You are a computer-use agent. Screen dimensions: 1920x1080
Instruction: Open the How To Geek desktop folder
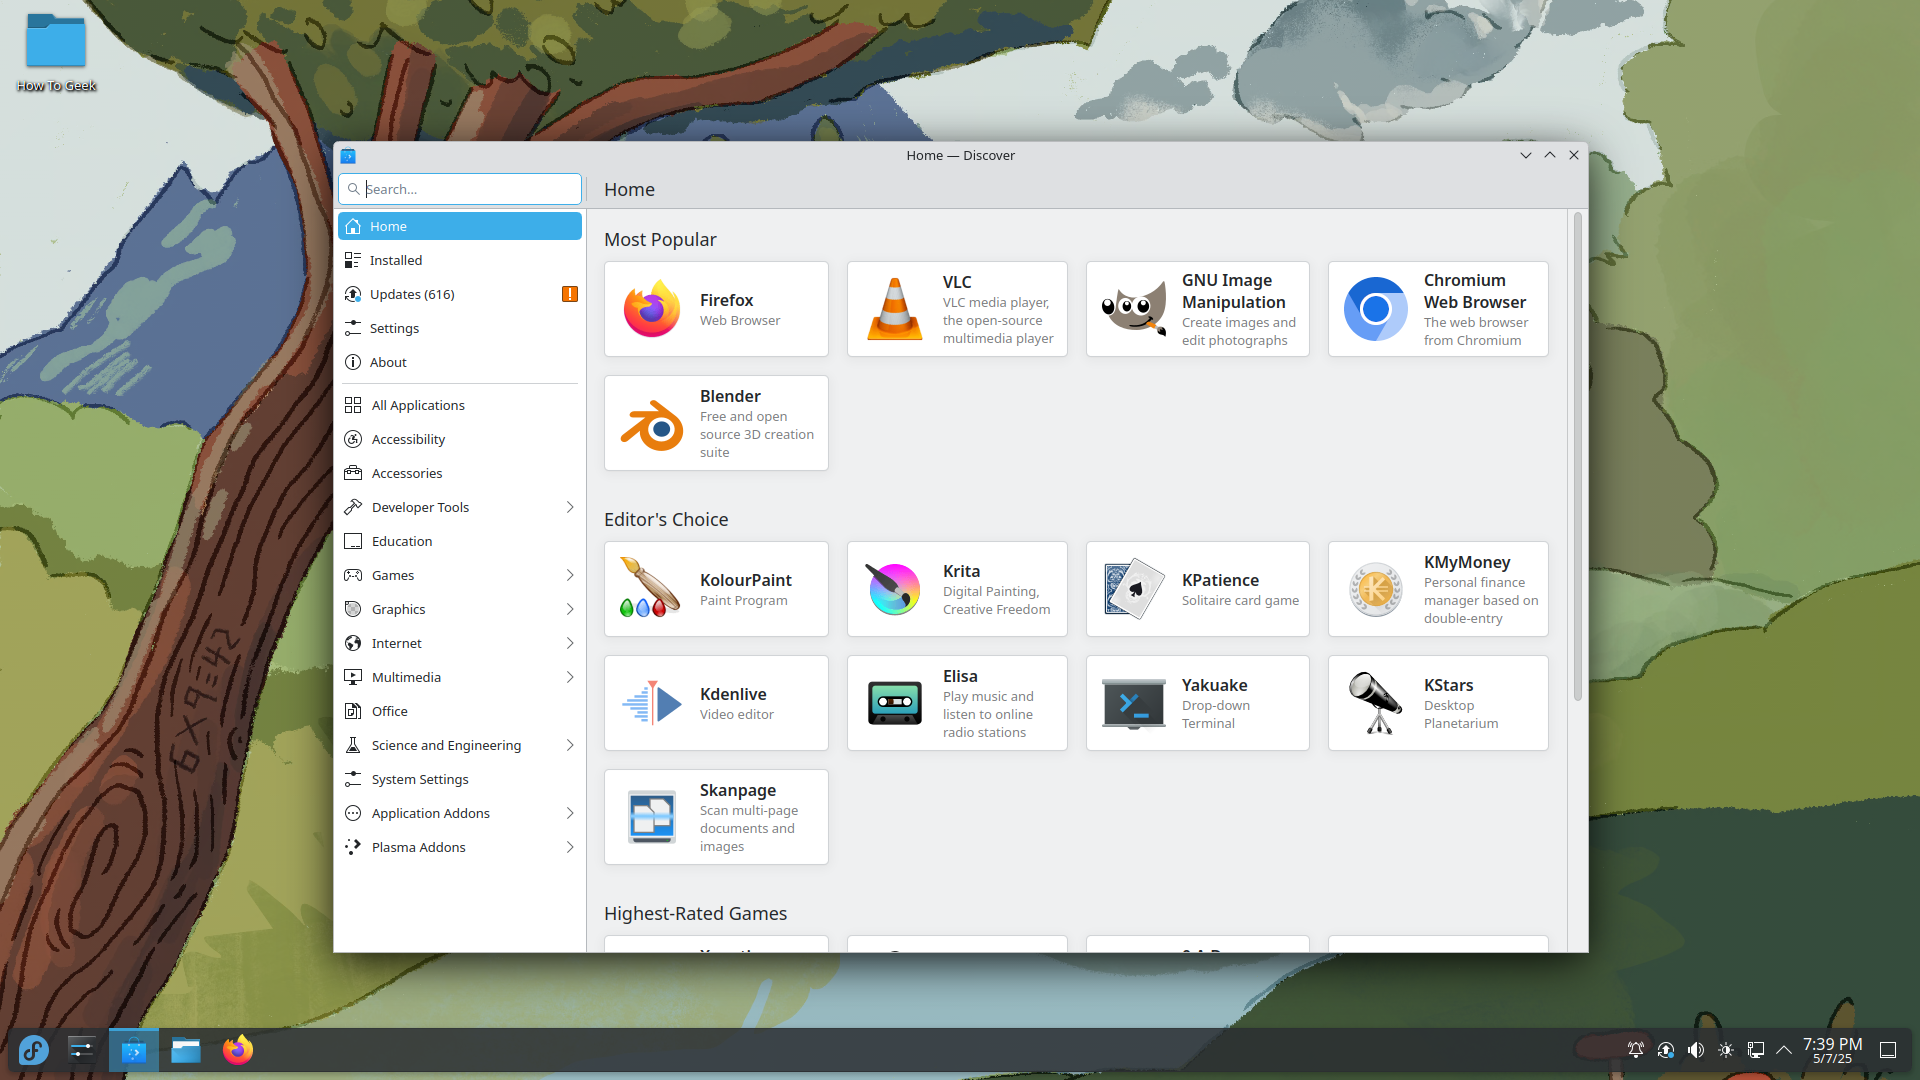point(56,52)
